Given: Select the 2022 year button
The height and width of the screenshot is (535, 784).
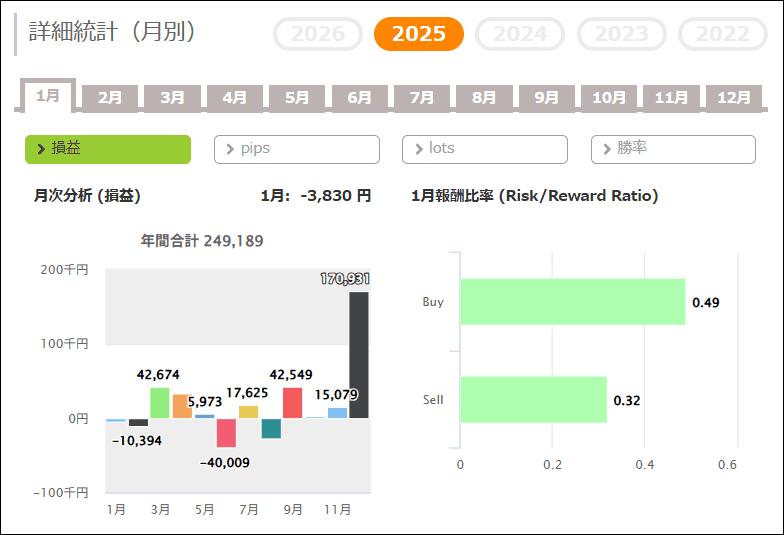Looking at the screenshot, I should pos(723,34).
